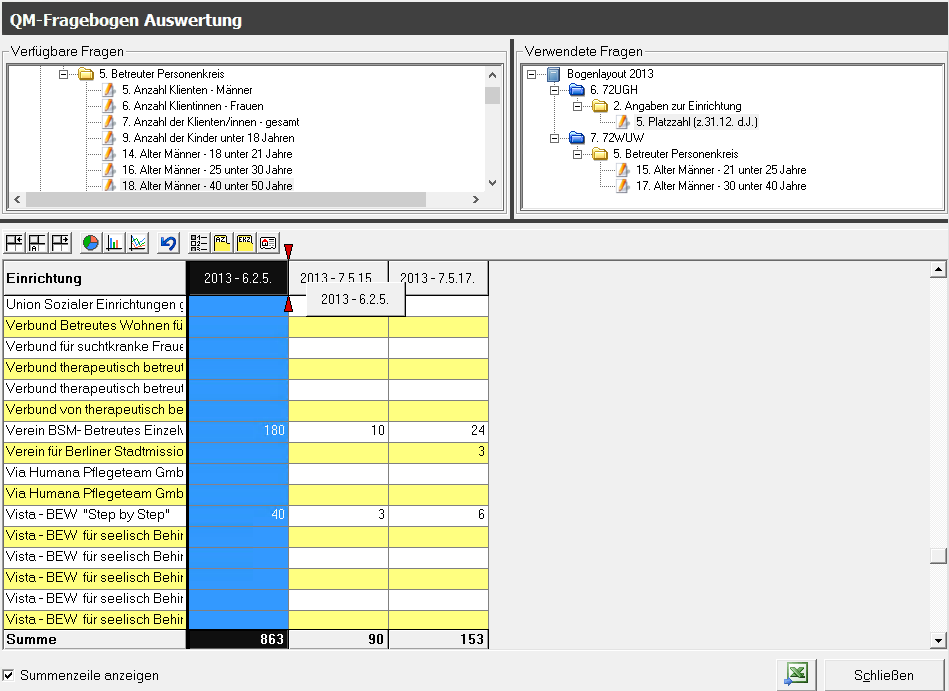949x691 pixels.
Task: Click the move-column-left toolbar icon
Action: (x=14, y=243)
